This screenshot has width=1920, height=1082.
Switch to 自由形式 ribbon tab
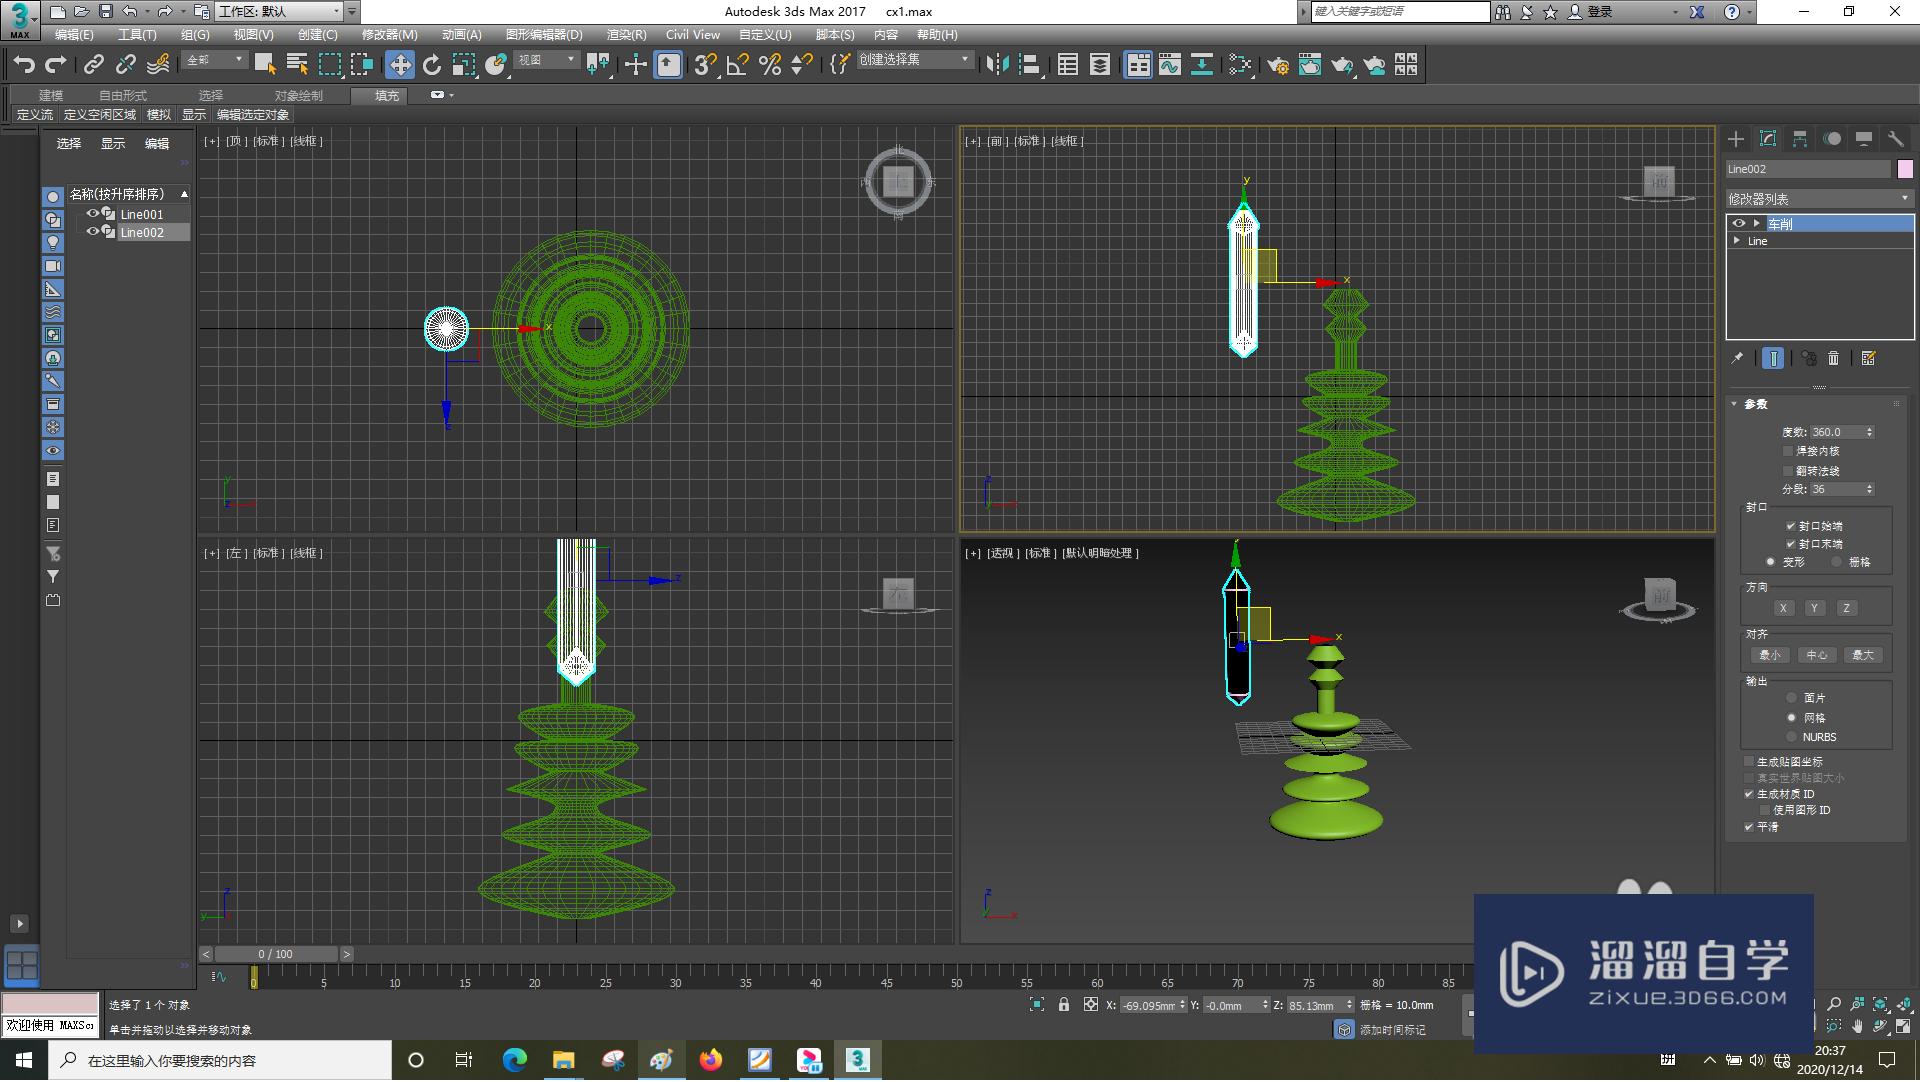pos(122,96)
